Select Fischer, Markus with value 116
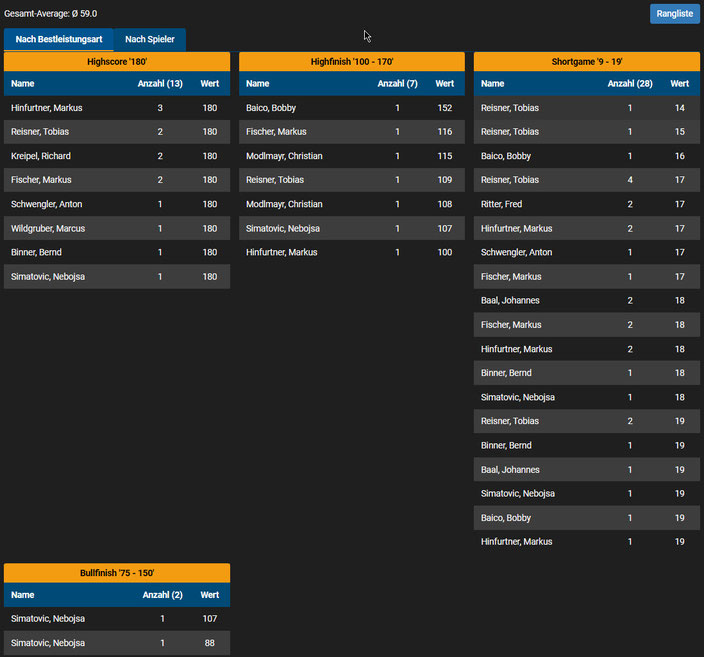The image size is (704, 657). click(x=352, y=132)
